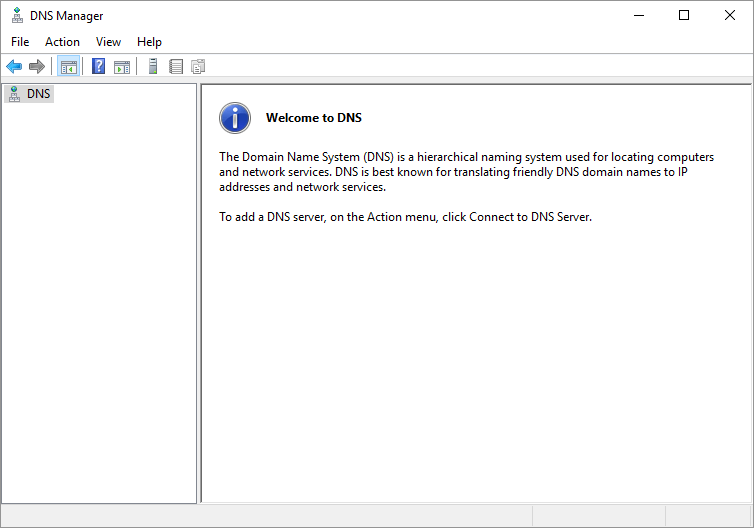Screen dimensions: 754x528
Task: Toggle the Show/Hide Action Pane icon
Action: (122, 67)
